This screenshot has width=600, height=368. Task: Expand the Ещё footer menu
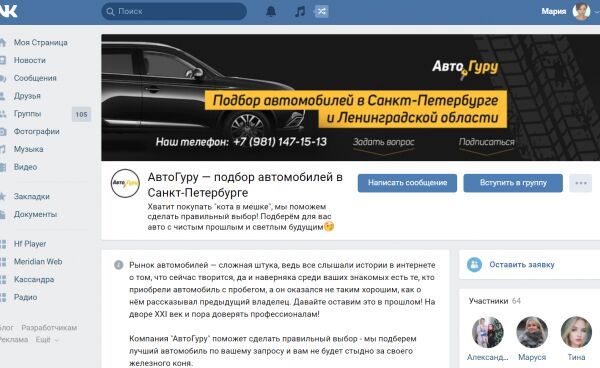click(x=47, y=339)
